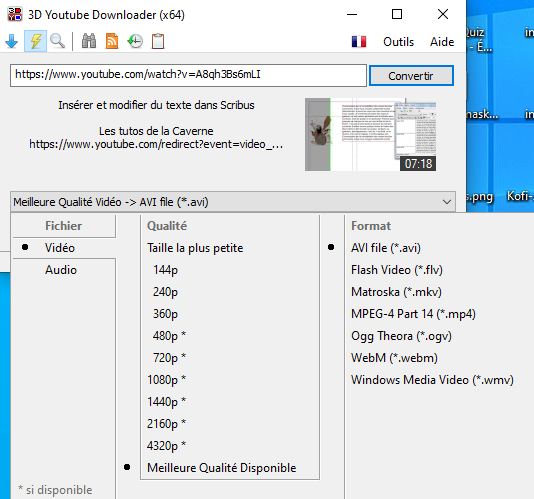Screen dimensions: 534x499
Task: Select MPEG-4 Part 14 (*.mp4) format
Action: click(413, 314)
